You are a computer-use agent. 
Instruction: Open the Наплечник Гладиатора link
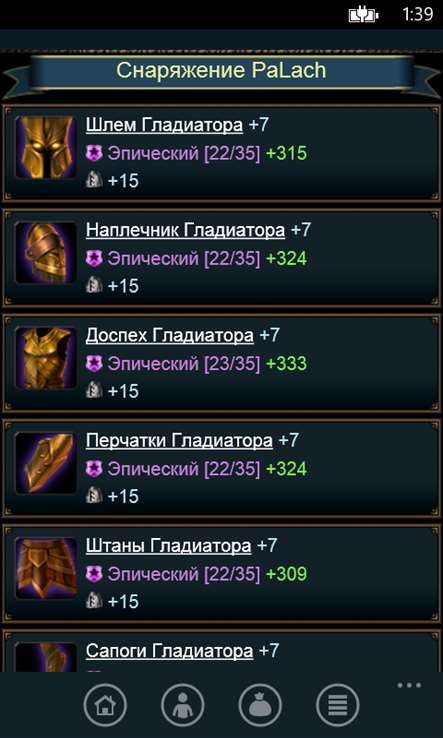coord(185,231)
